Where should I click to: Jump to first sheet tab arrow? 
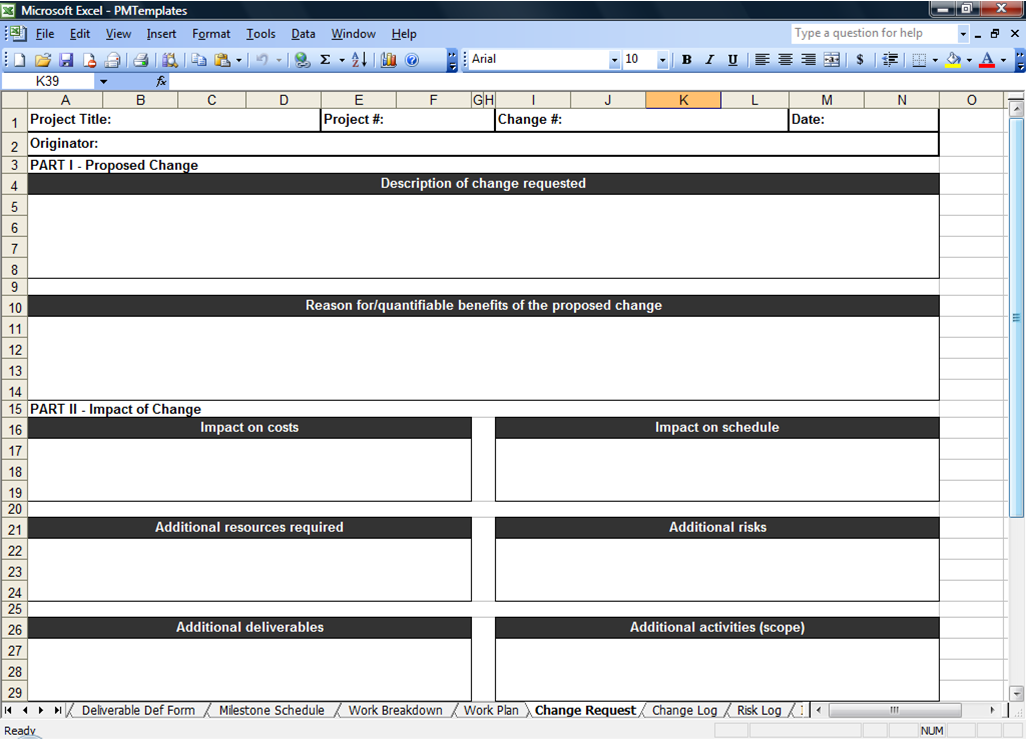click(x=8, y=710)
